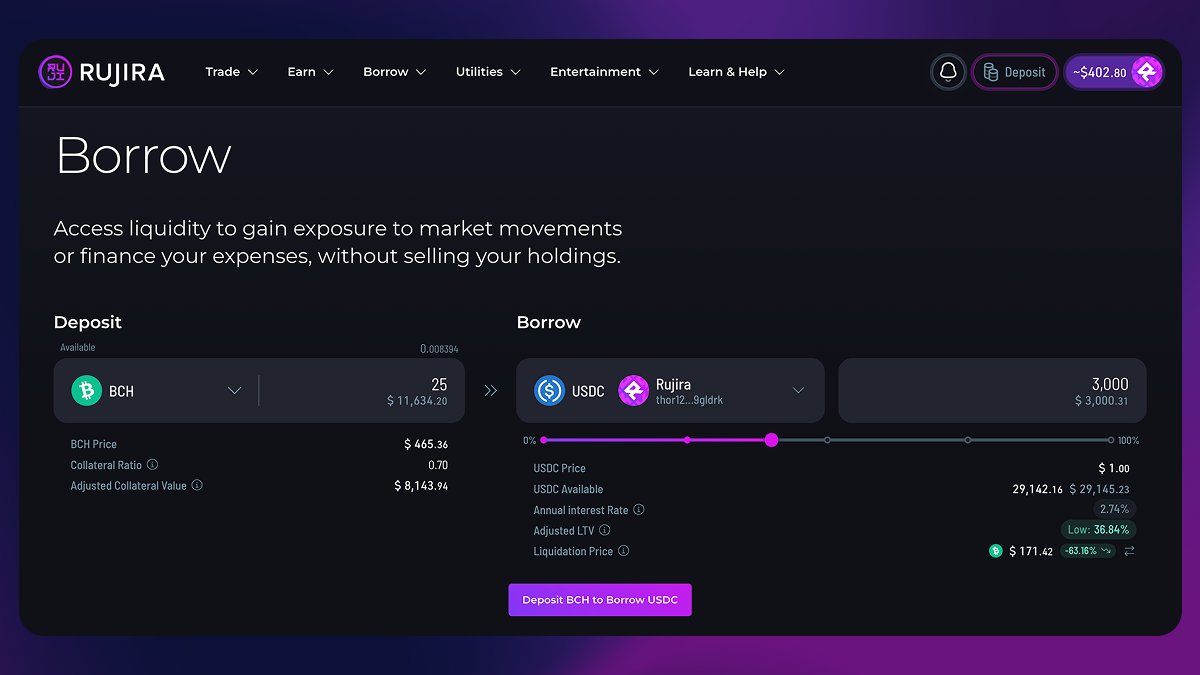The image size is (1200, 675).
Task: Open the Trade menu
Action: click(232, 72)
